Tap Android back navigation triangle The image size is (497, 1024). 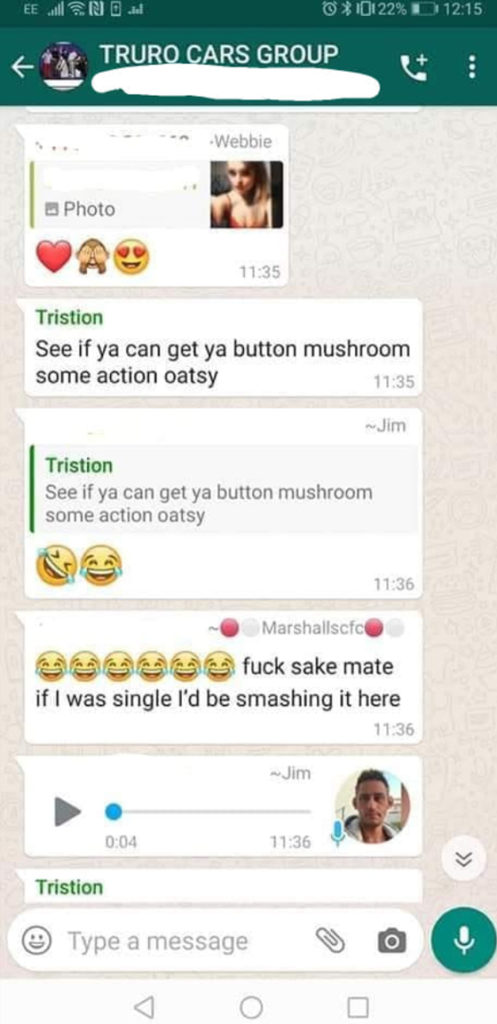(x=145, y=1006)
